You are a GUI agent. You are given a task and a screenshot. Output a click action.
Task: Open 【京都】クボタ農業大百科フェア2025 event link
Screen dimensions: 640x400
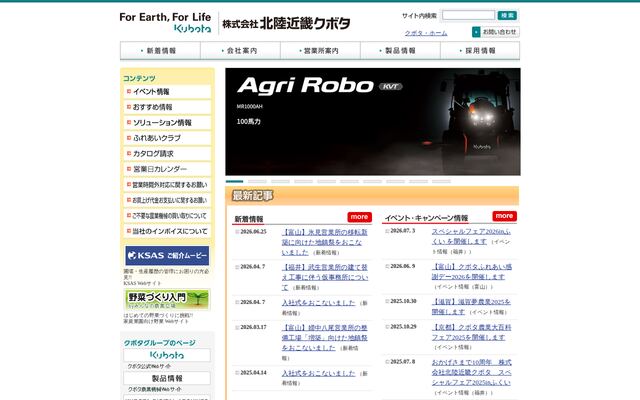click(471, 333)
